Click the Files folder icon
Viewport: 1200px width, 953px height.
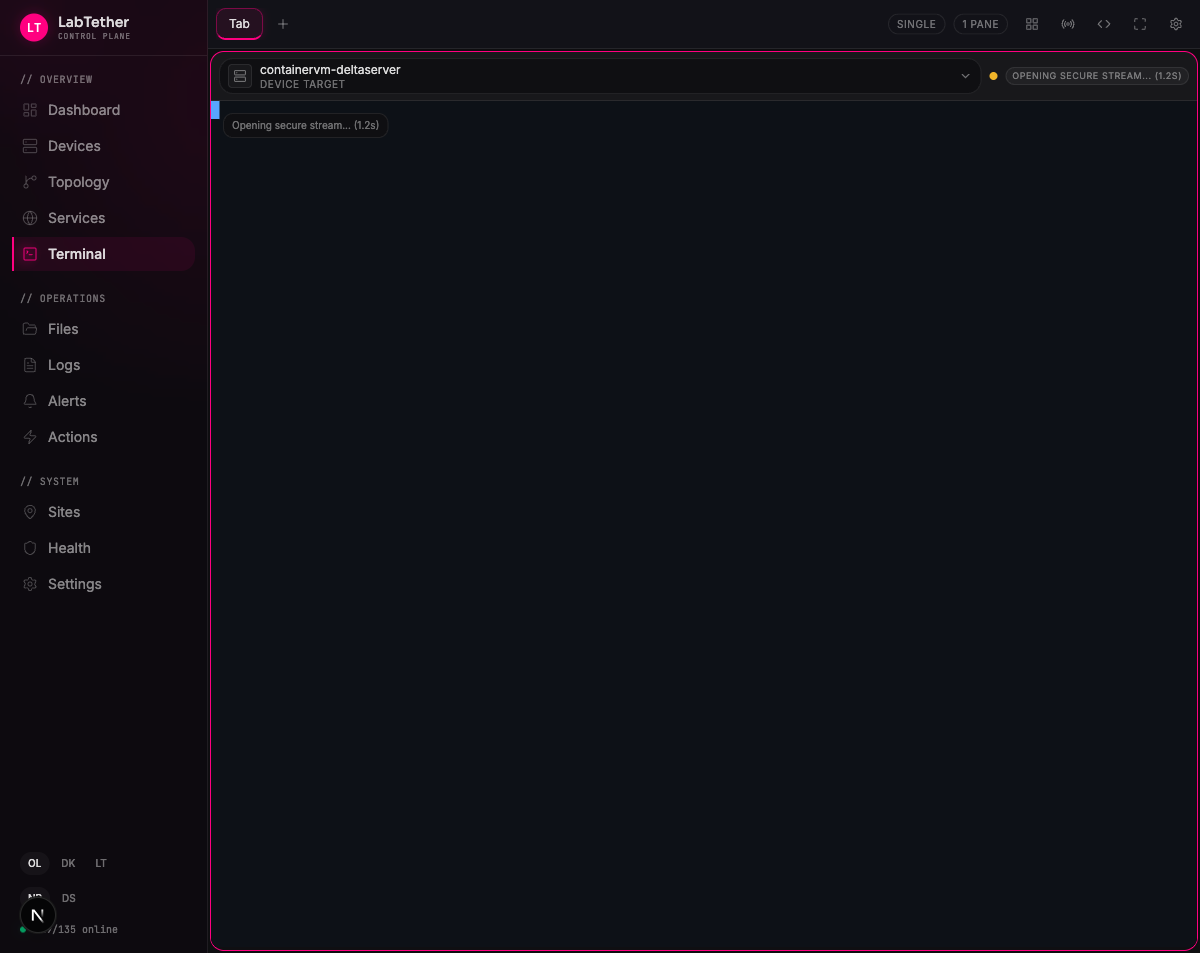tap(30, 329)
